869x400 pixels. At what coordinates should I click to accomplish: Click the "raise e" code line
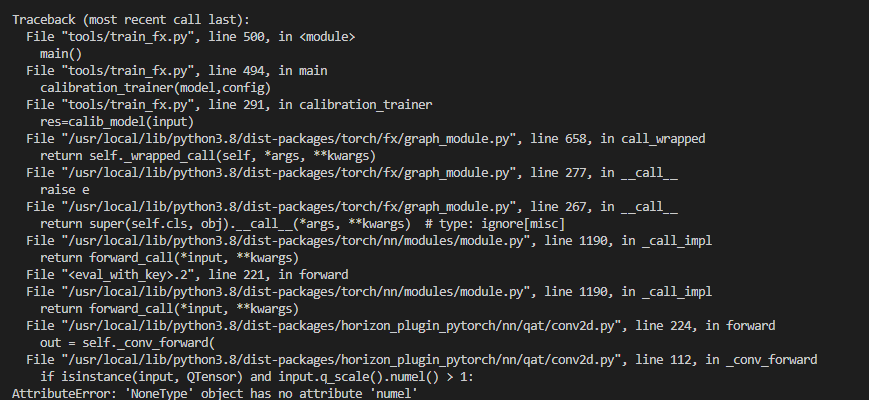click(x=64, y=189)
